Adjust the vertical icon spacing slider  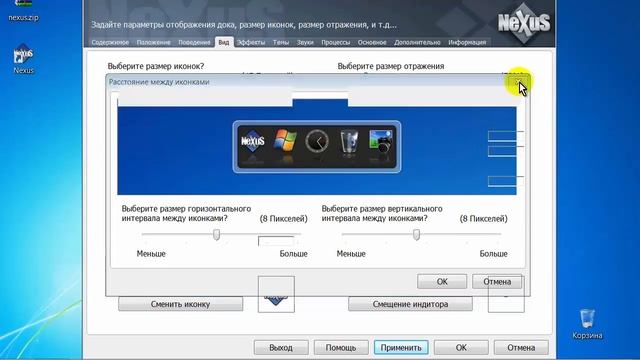coord(416,234)
